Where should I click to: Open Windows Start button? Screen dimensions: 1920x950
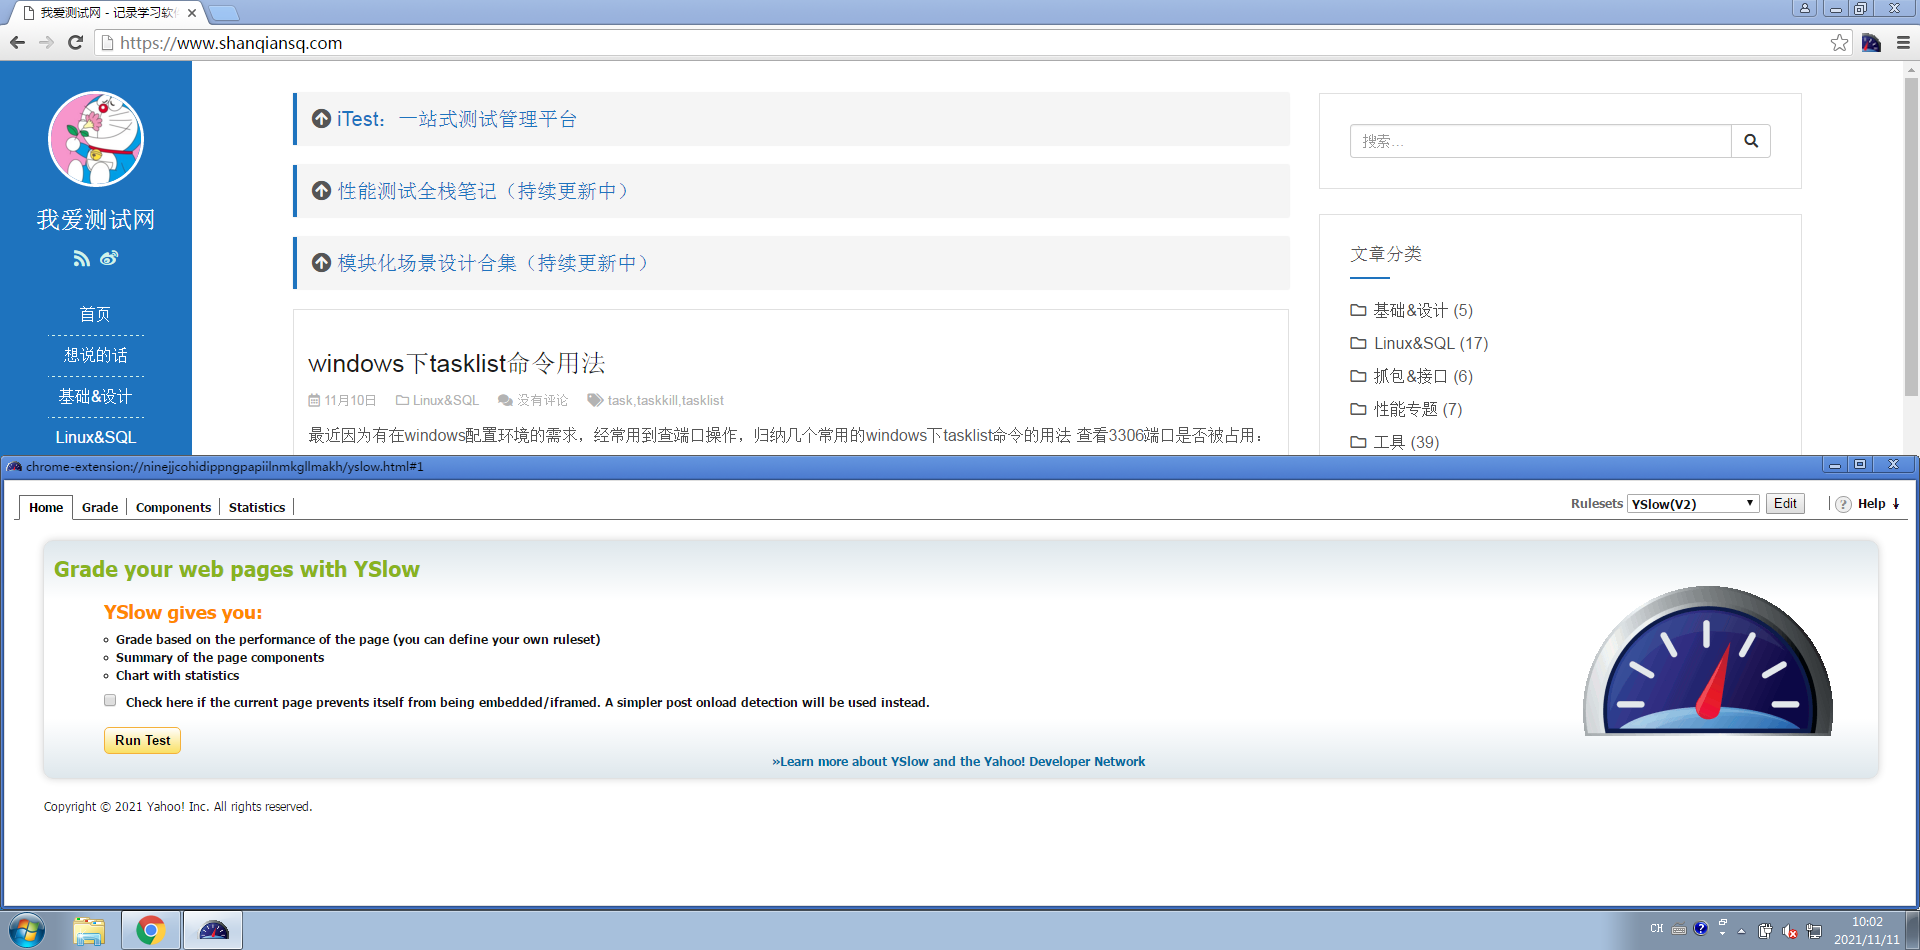(x=27, y=930)
